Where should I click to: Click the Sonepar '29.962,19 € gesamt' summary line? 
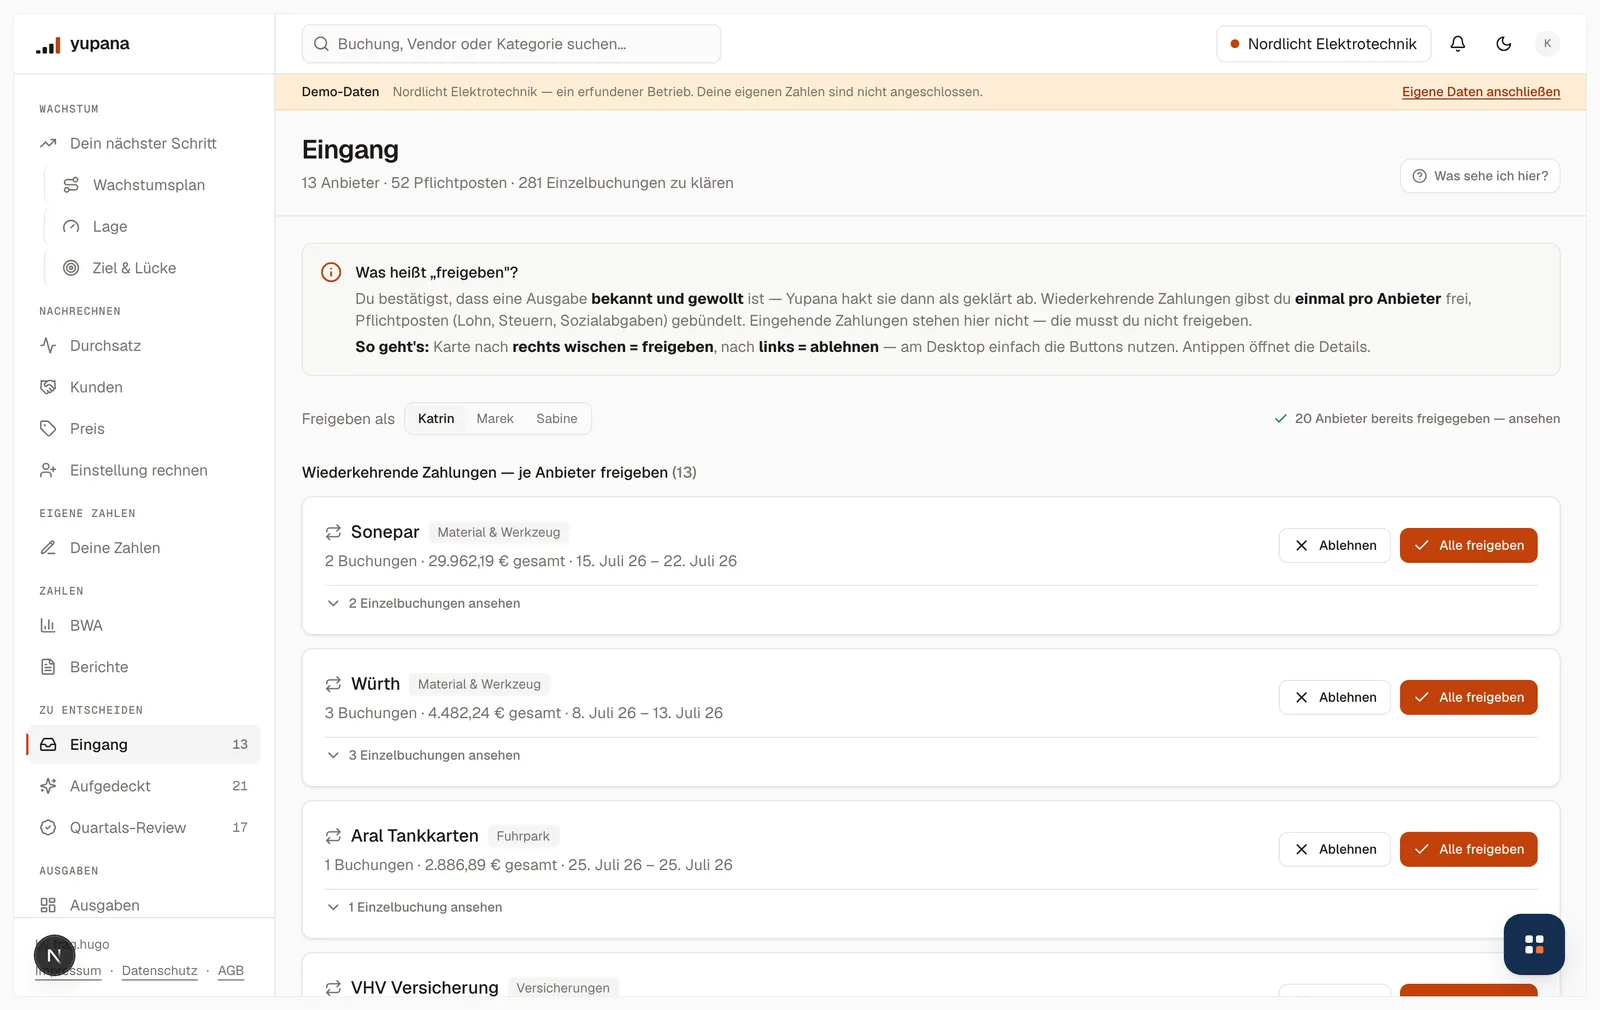tap(531, 561)
